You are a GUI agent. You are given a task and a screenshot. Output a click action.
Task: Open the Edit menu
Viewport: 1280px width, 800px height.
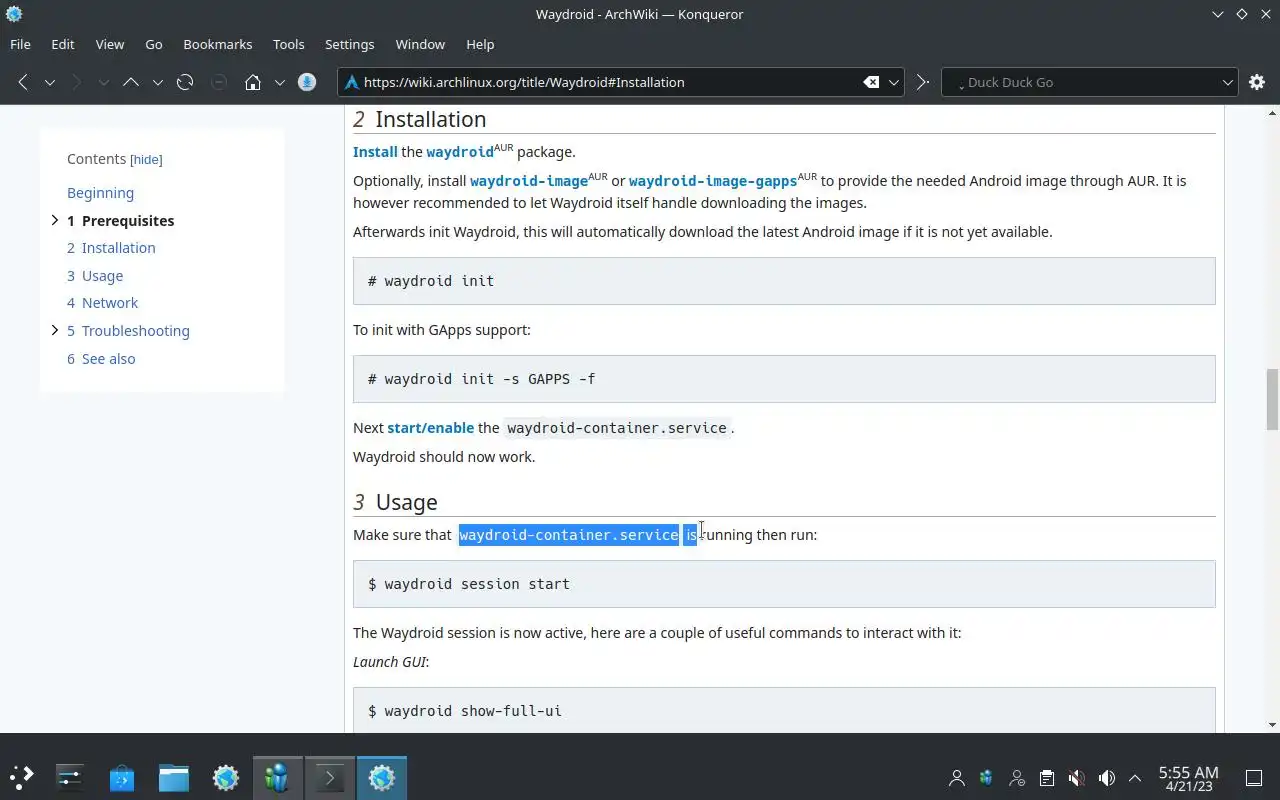pos(63,44)
